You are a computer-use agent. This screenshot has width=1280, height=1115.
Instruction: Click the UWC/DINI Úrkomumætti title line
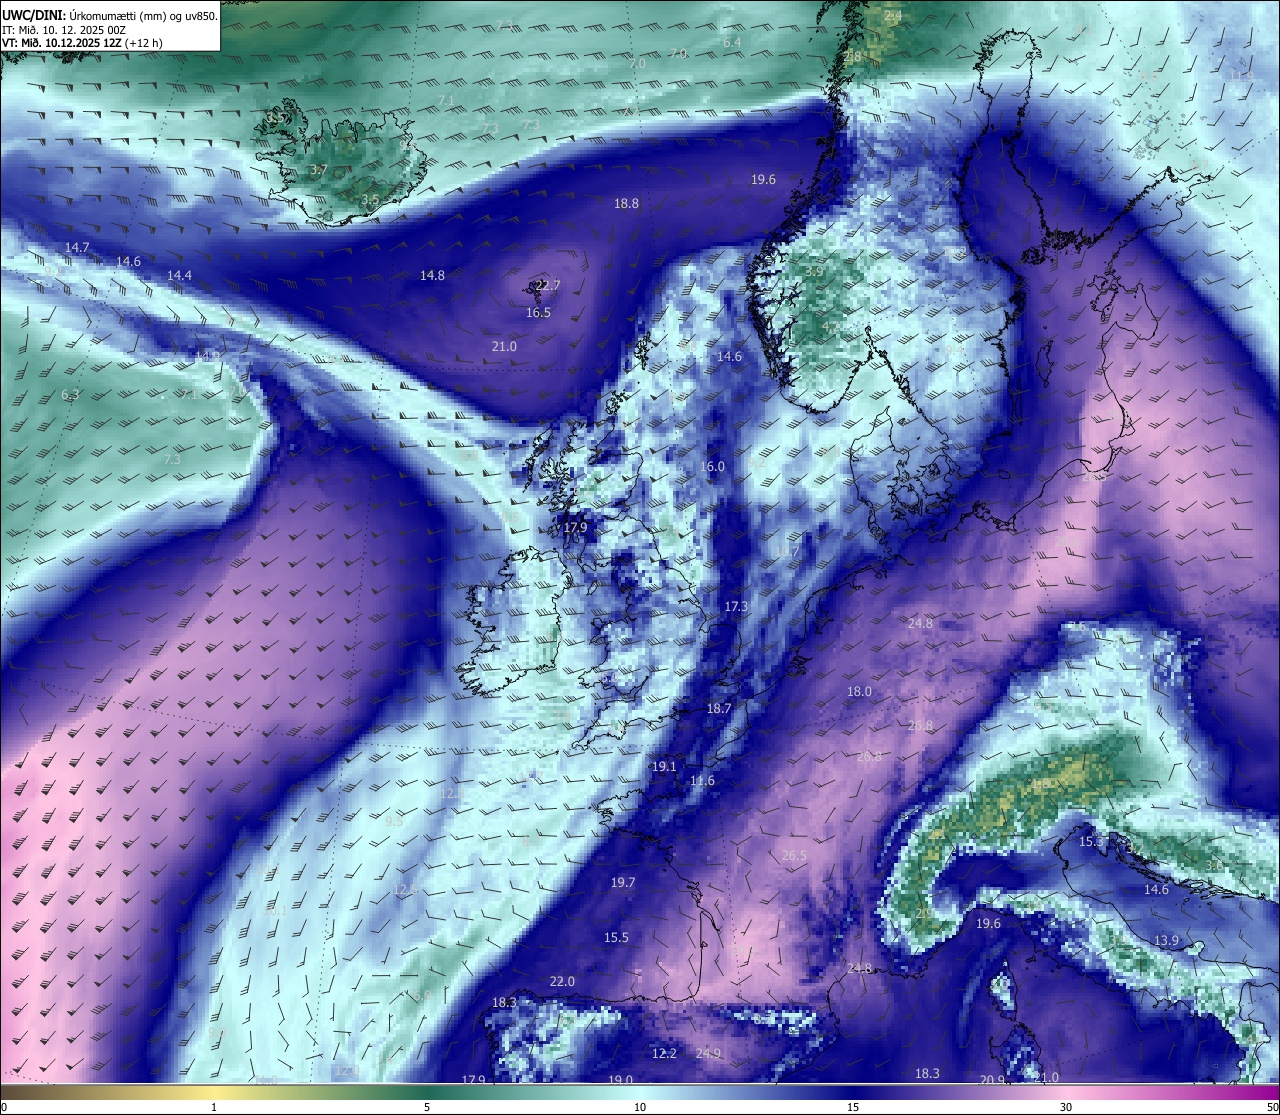[x=109, y=15]
